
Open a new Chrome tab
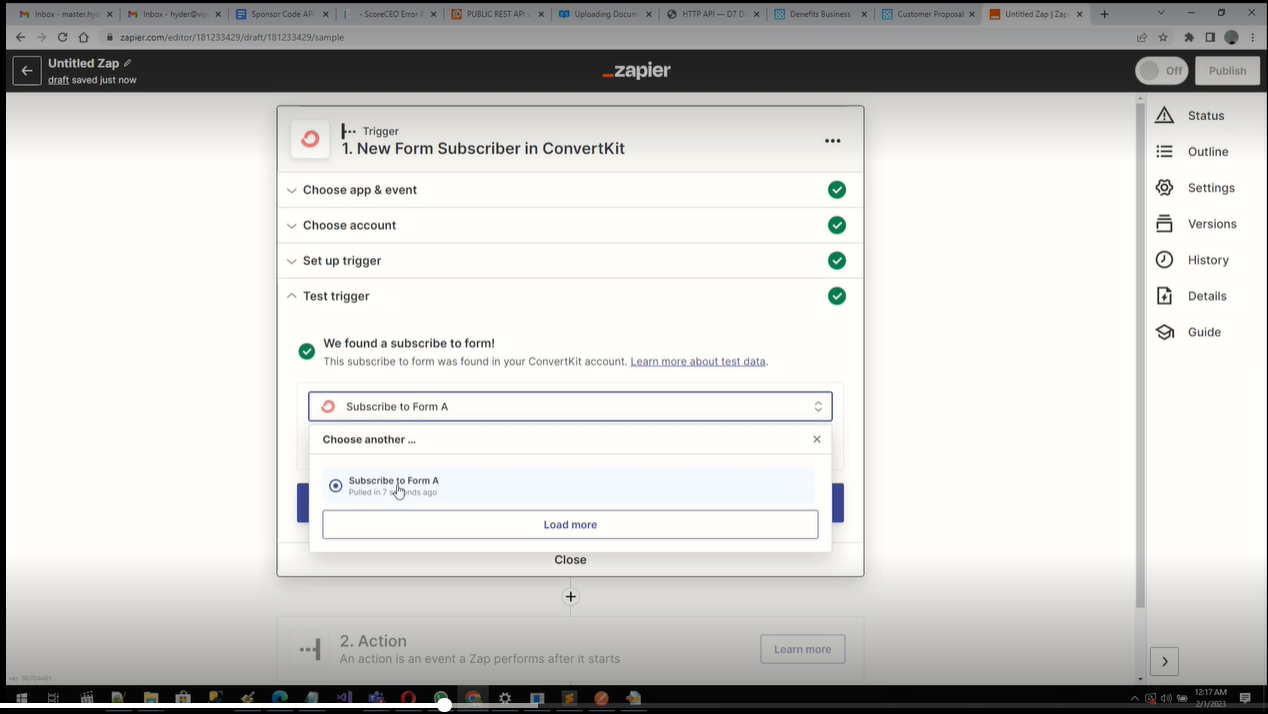(x=1104, y=14)
